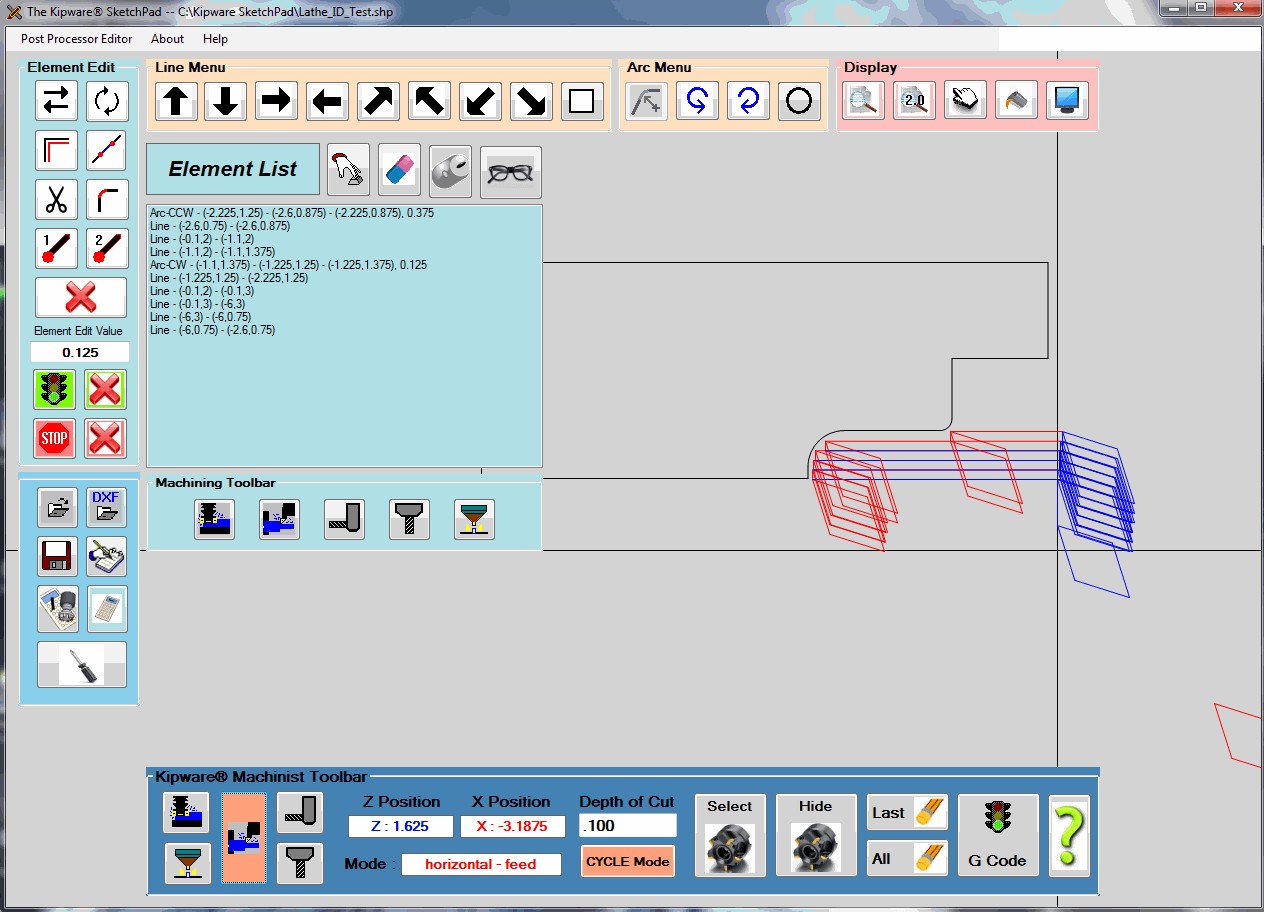
Task: Select the row 'Line - (-6,3) - (-6,0.75)'
Action: pyautogui.click(x=199, y=317)
